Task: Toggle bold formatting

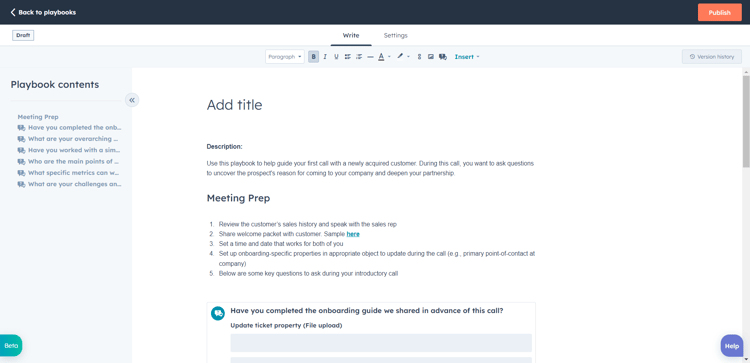Action: click(313, 56)
